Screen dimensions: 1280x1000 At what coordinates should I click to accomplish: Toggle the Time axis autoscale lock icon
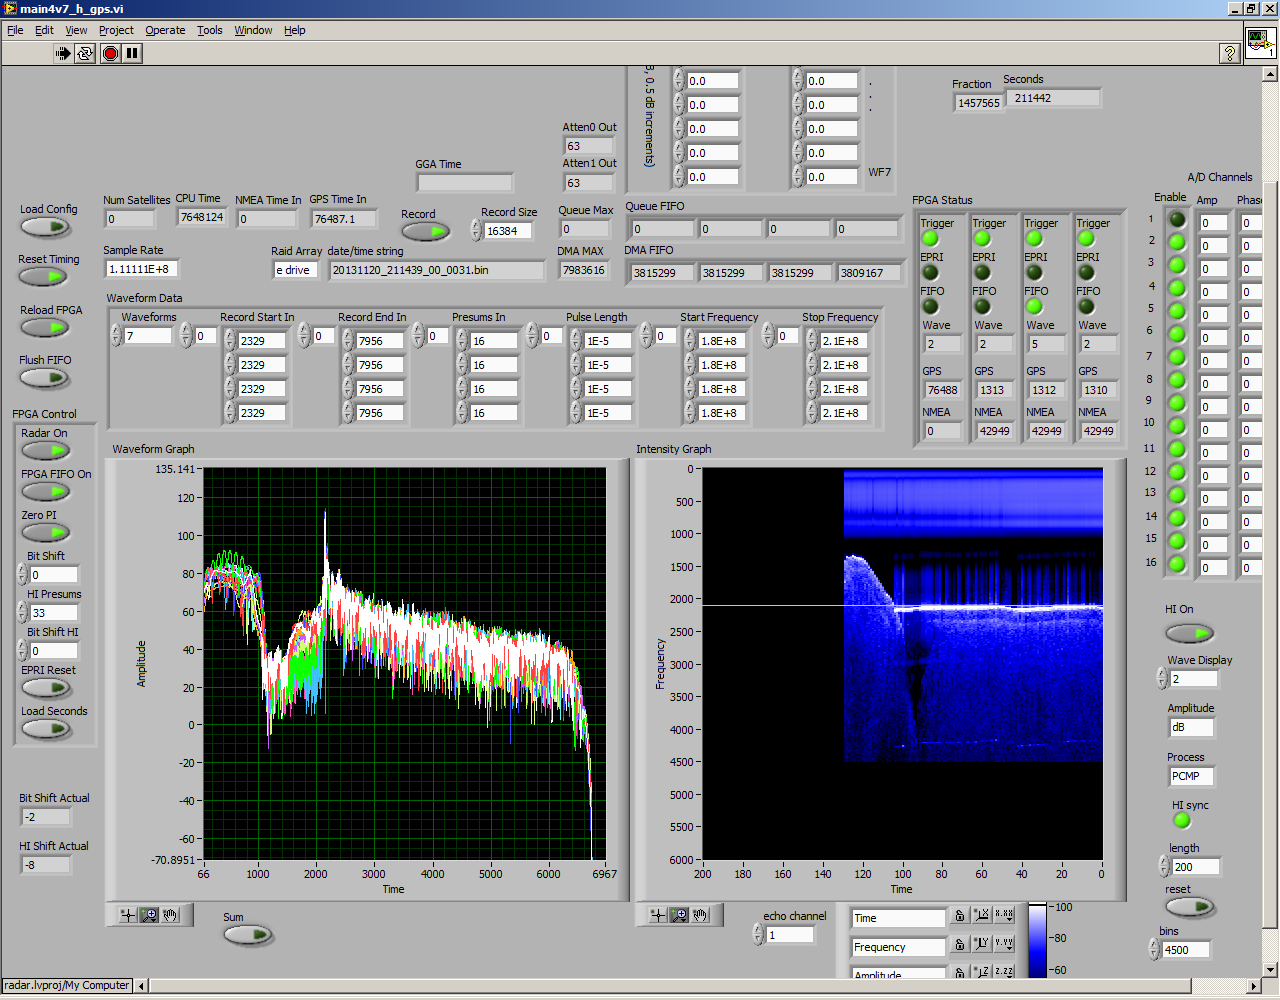click(959, 916)
